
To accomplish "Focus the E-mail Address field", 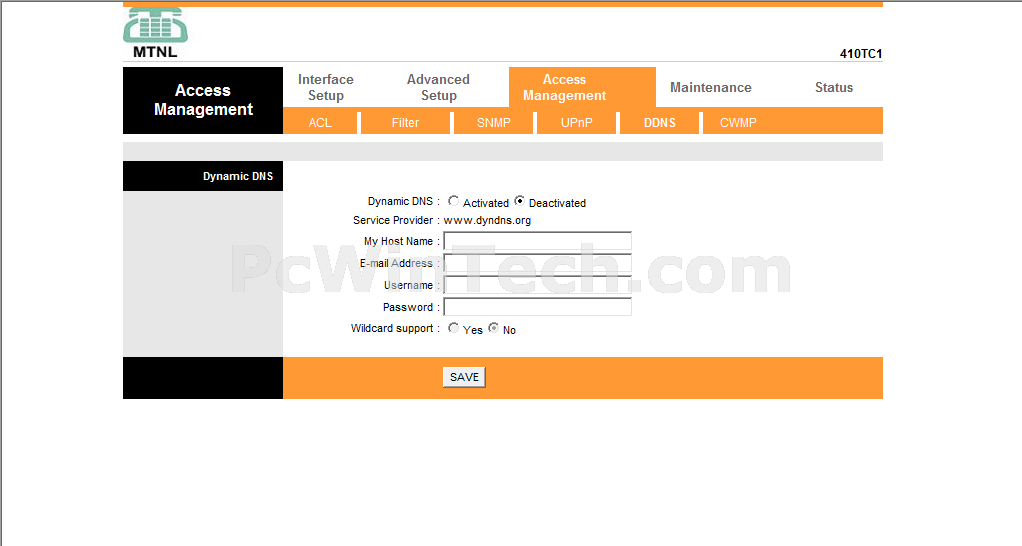I will point(537,263).
